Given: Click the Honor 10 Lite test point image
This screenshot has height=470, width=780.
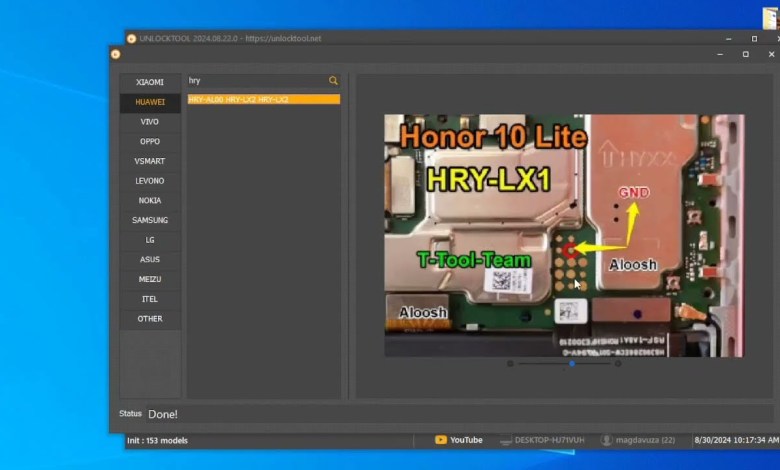Looking at the screenshot, I should (564, 235).
